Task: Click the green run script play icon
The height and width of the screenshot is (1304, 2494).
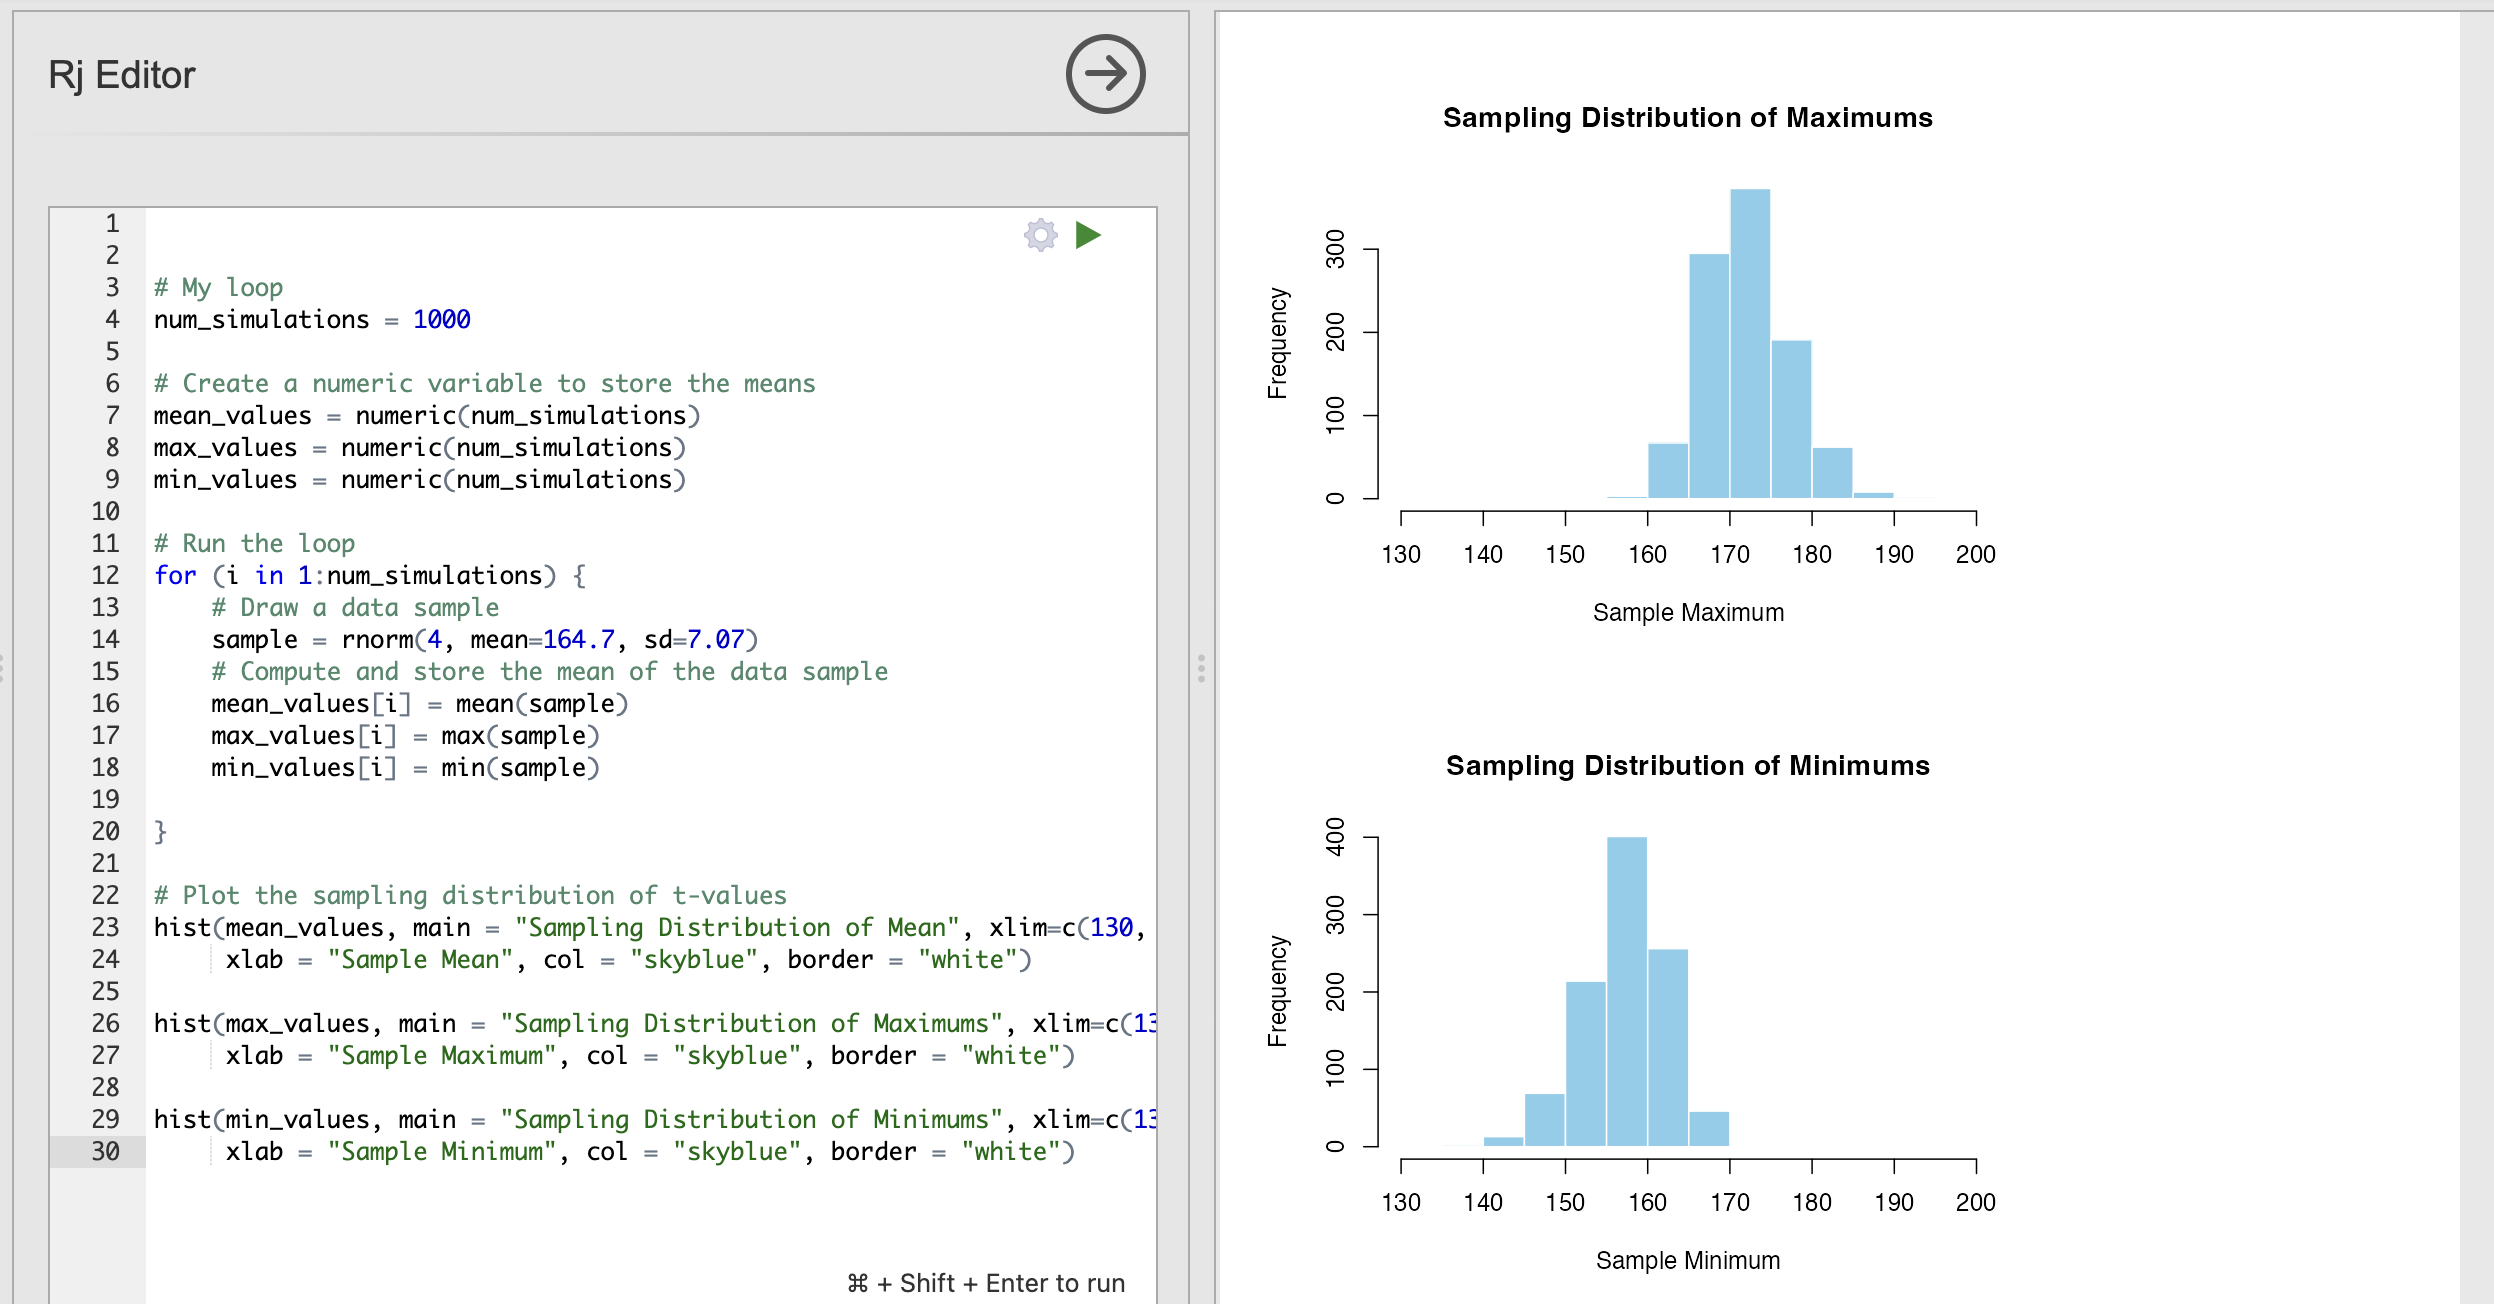Action: tap(1088, 235)
